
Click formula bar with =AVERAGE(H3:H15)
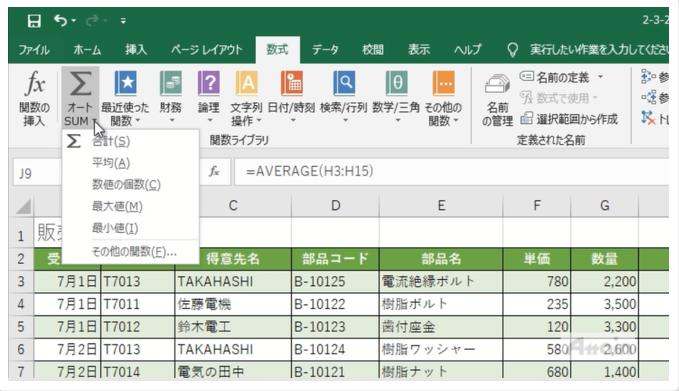451,171
